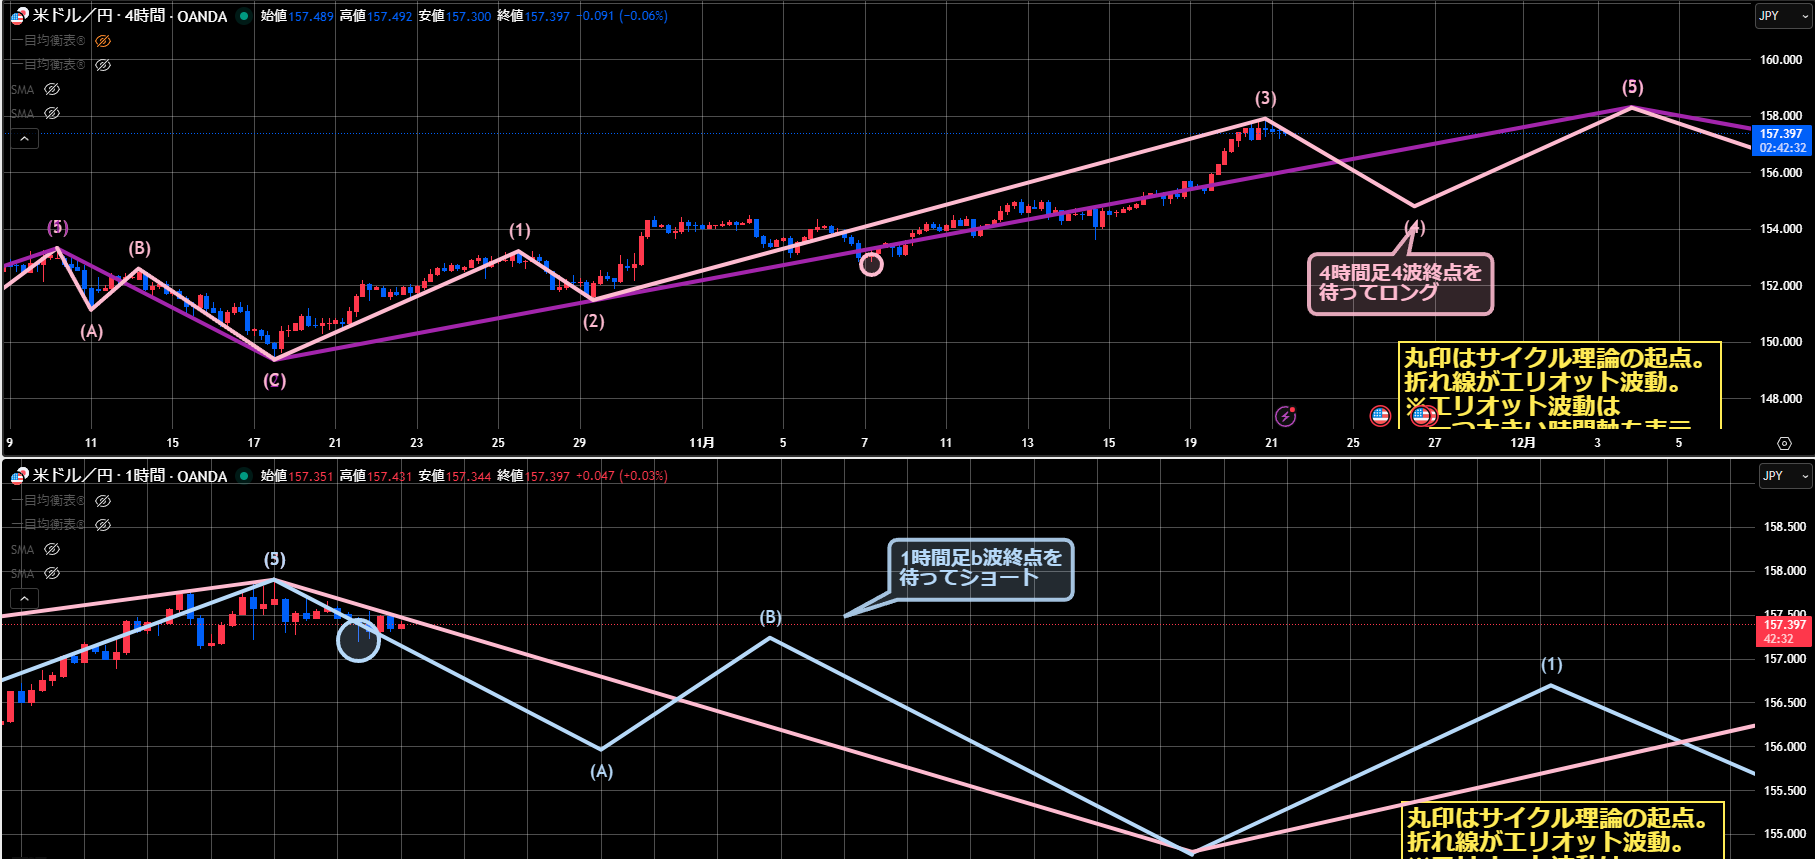This screenshot has width=1815, height=859.
Task: Click the USD/JPY flag icon in bottom chart
Action: pyautogui.click(x=18, y=476)
